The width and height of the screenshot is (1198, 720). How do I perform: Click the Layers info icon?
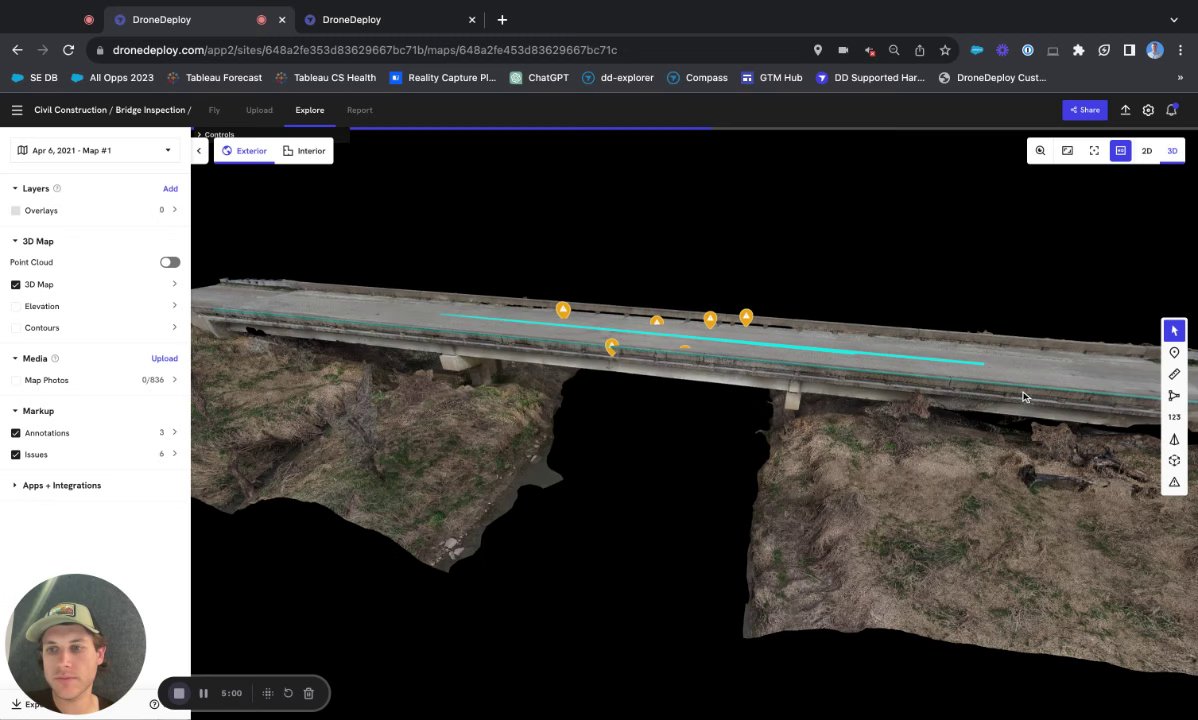(x=57, y=188)
